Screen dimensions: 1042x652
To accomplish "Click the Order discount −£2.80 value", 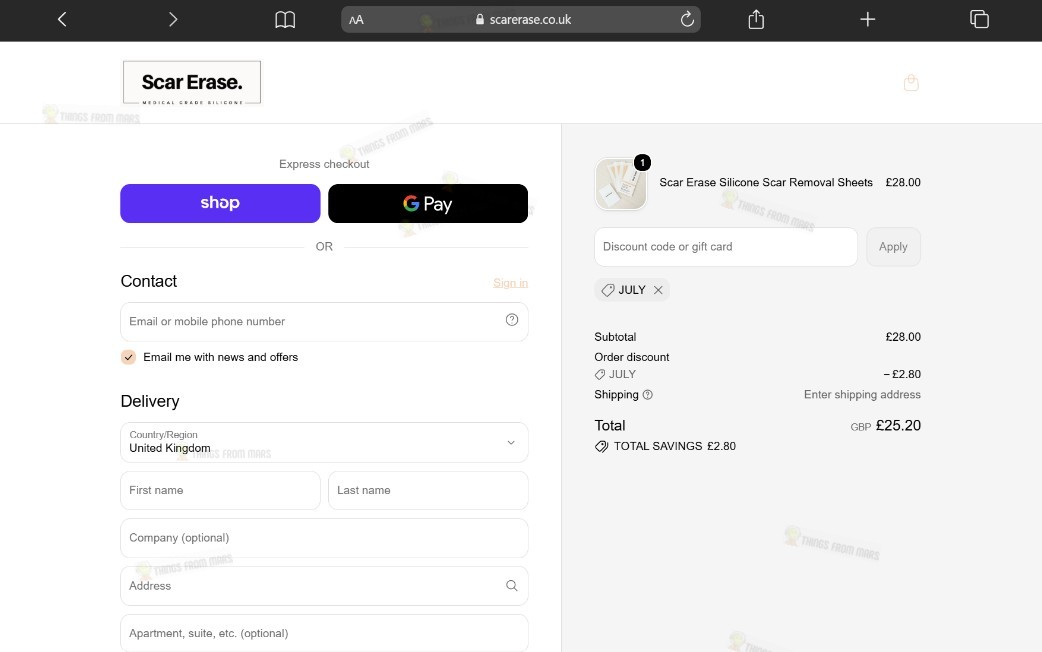I will [902, 374].
